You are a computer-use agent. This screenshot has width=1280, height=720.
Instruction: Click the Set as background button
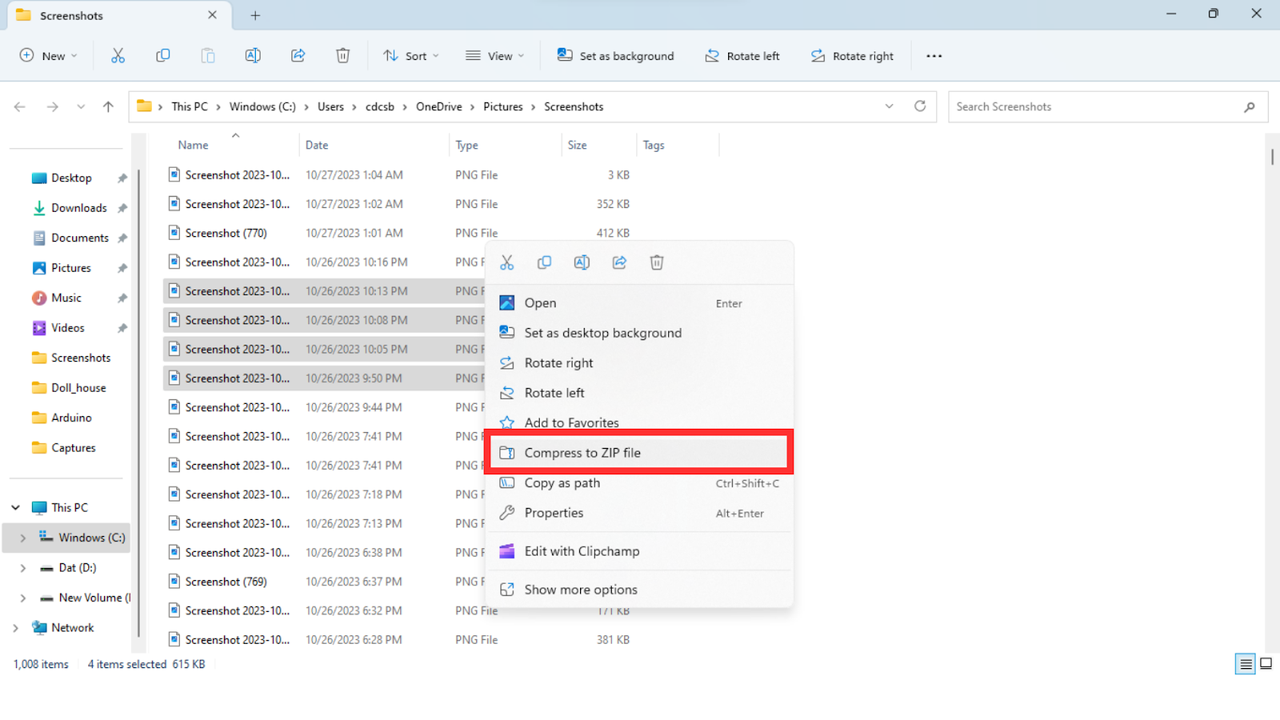coord(615,55)
